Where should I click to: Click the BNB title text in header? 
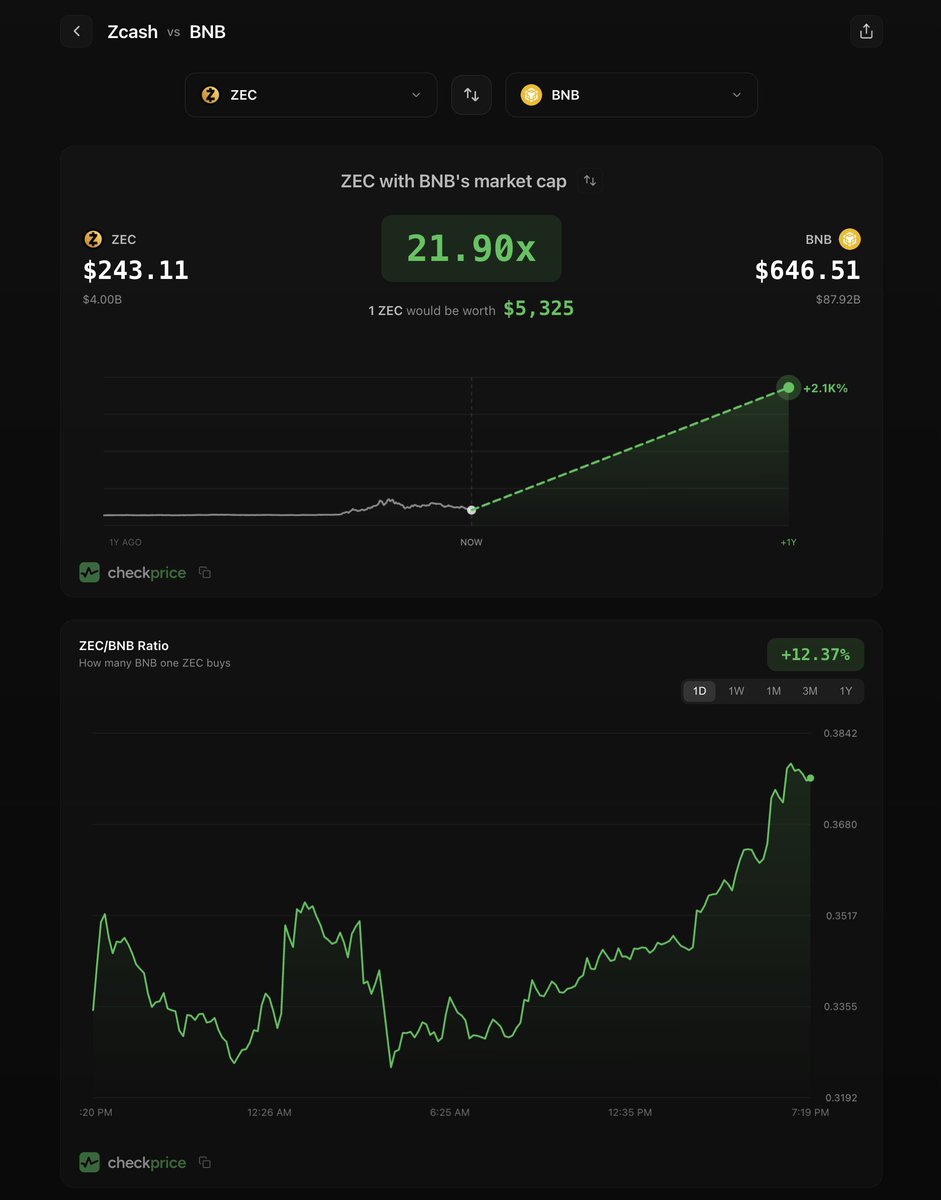pyautogui.click(x=208, y=32)
